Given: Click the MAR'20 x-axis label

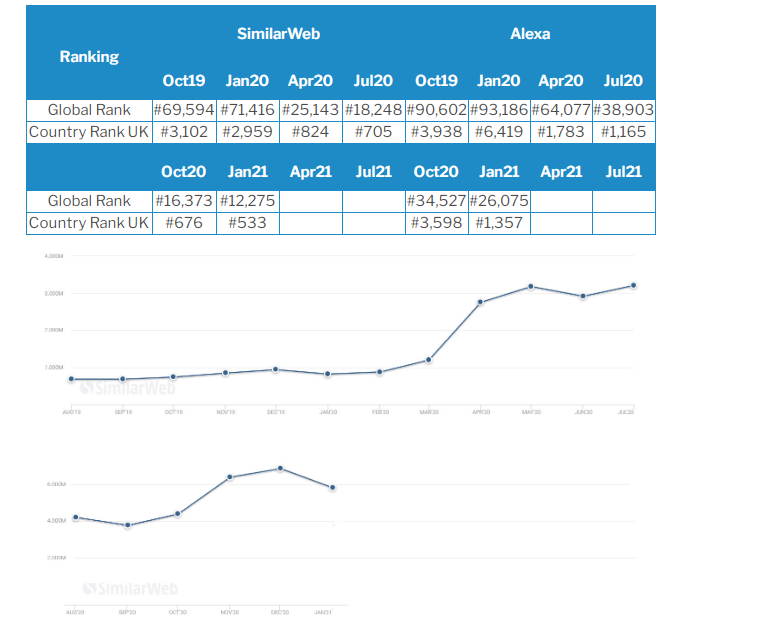Looking at the screenshot, I should [429, 412].
